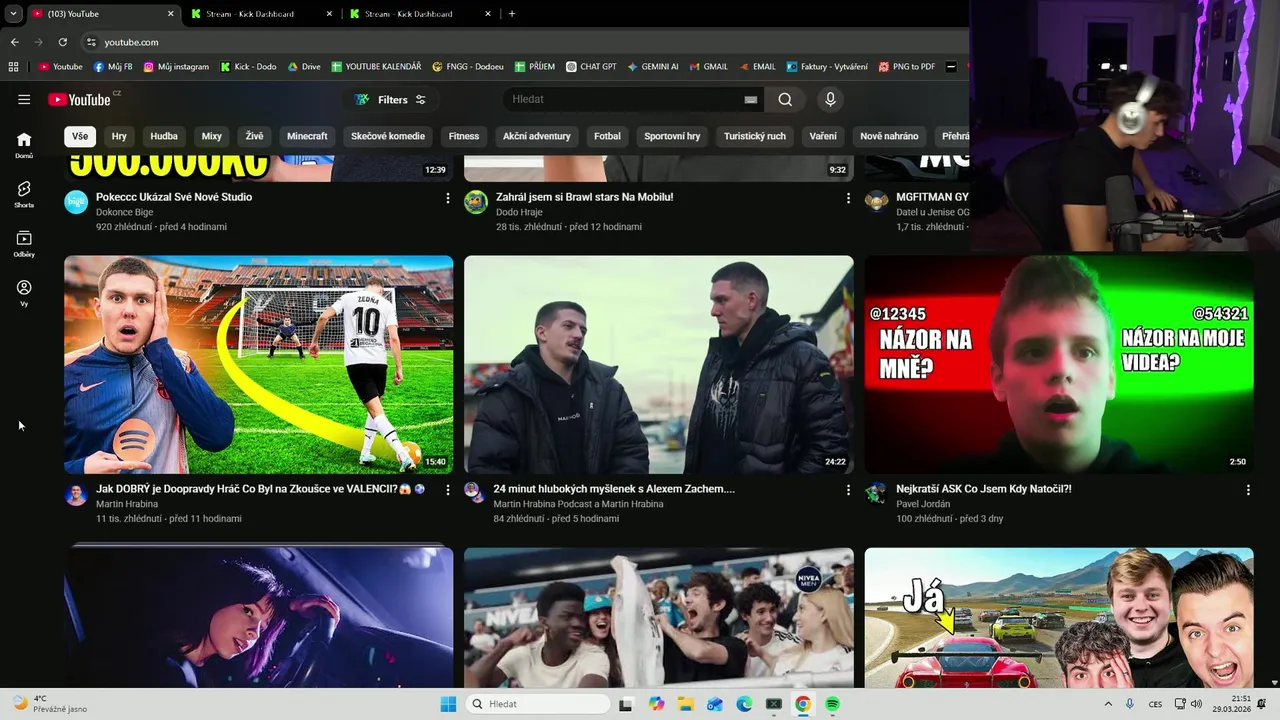
Task: Open Microsoft Edge from the taskbar
Action: click(x=744, y=704)
